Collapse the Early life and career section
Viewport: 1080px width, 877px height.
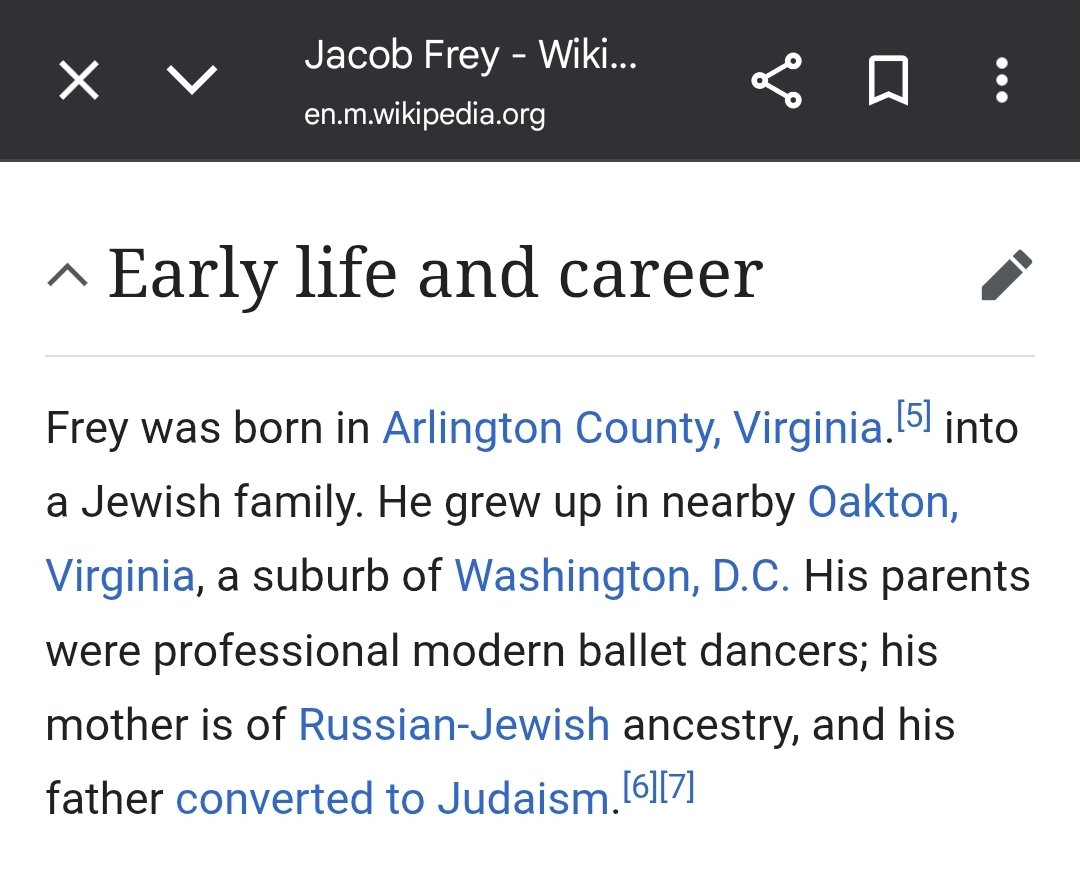[68, 276]
